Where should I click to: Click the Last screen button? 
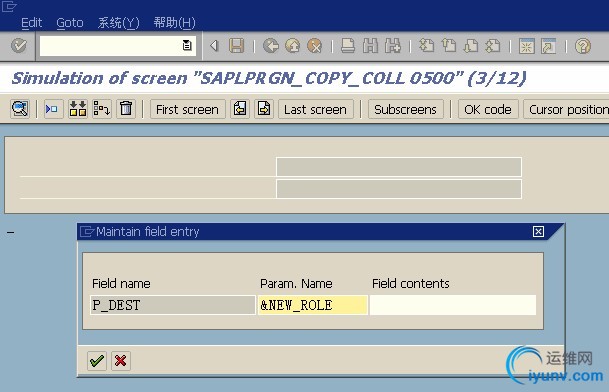(315, 109)
